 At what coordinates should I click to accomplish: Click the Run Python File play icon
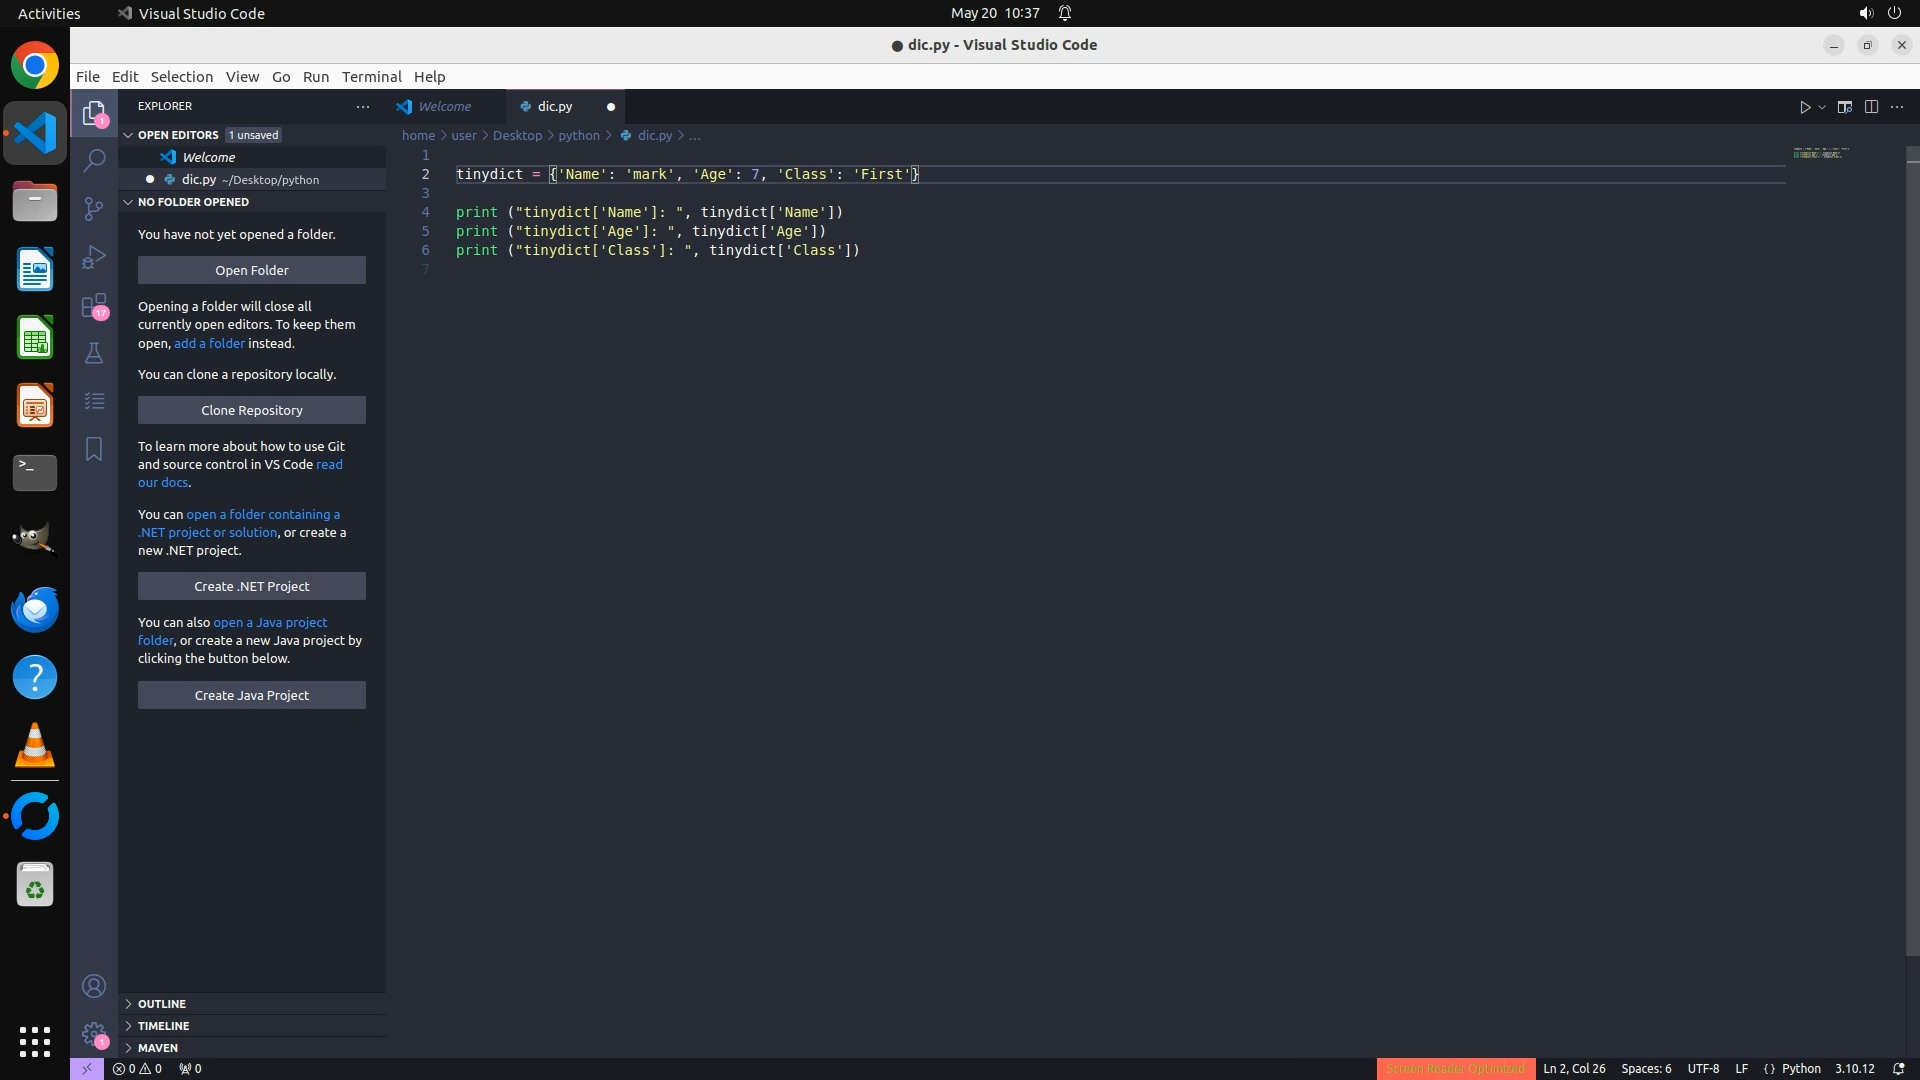[1805, 107]
